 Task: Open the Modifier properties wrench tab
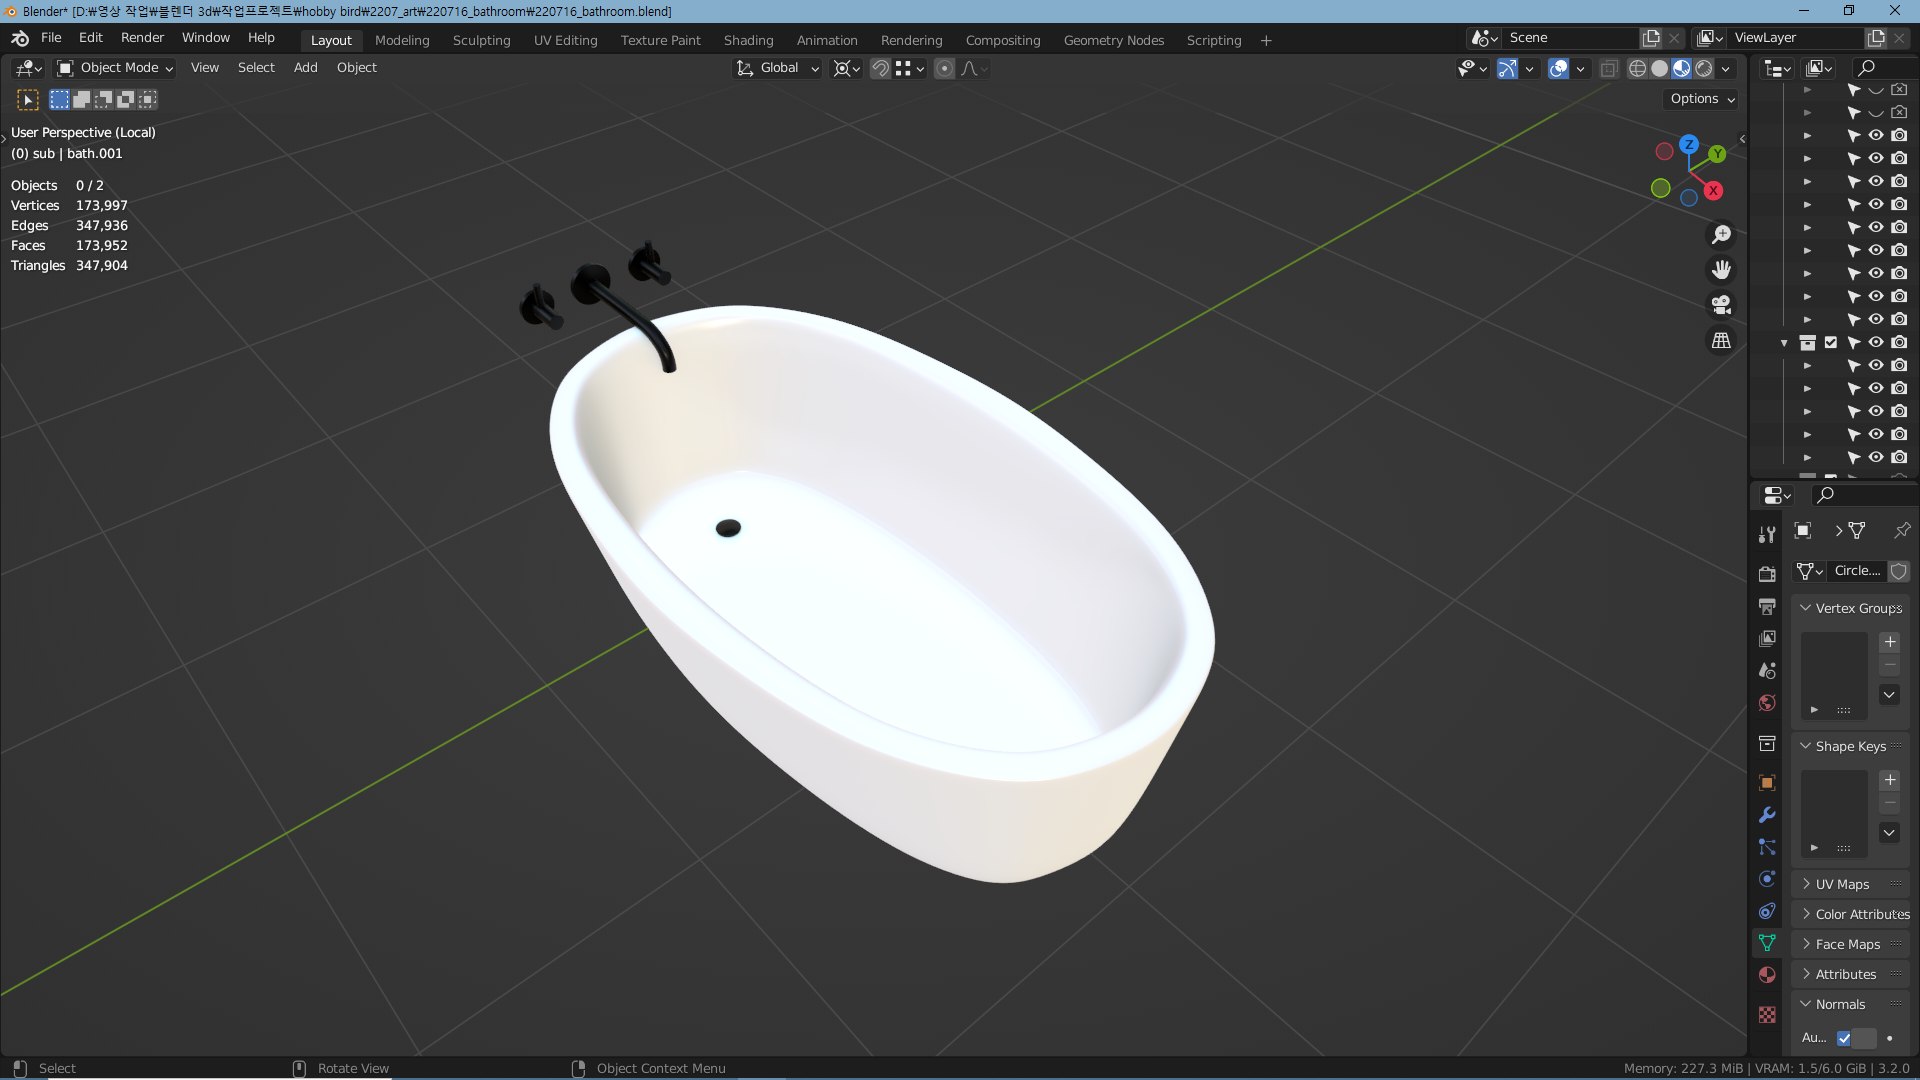(1767, 815)
